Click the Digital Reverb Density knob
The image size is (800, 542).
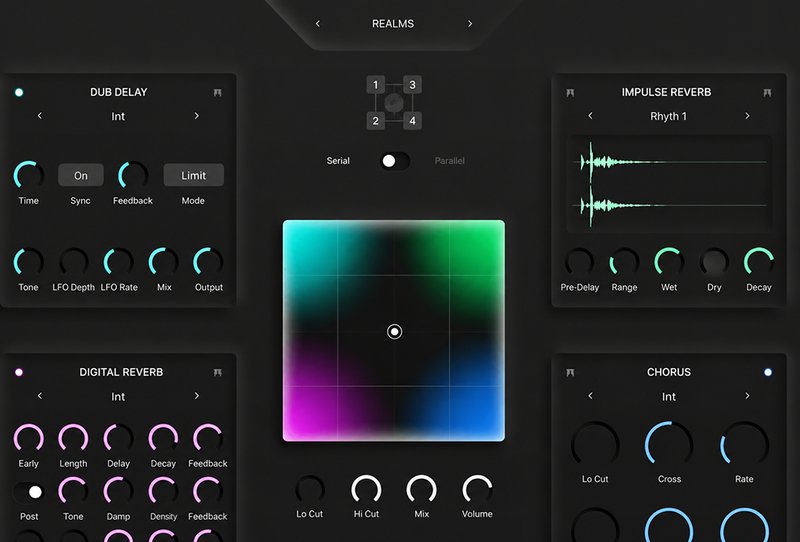pos(163,491)
